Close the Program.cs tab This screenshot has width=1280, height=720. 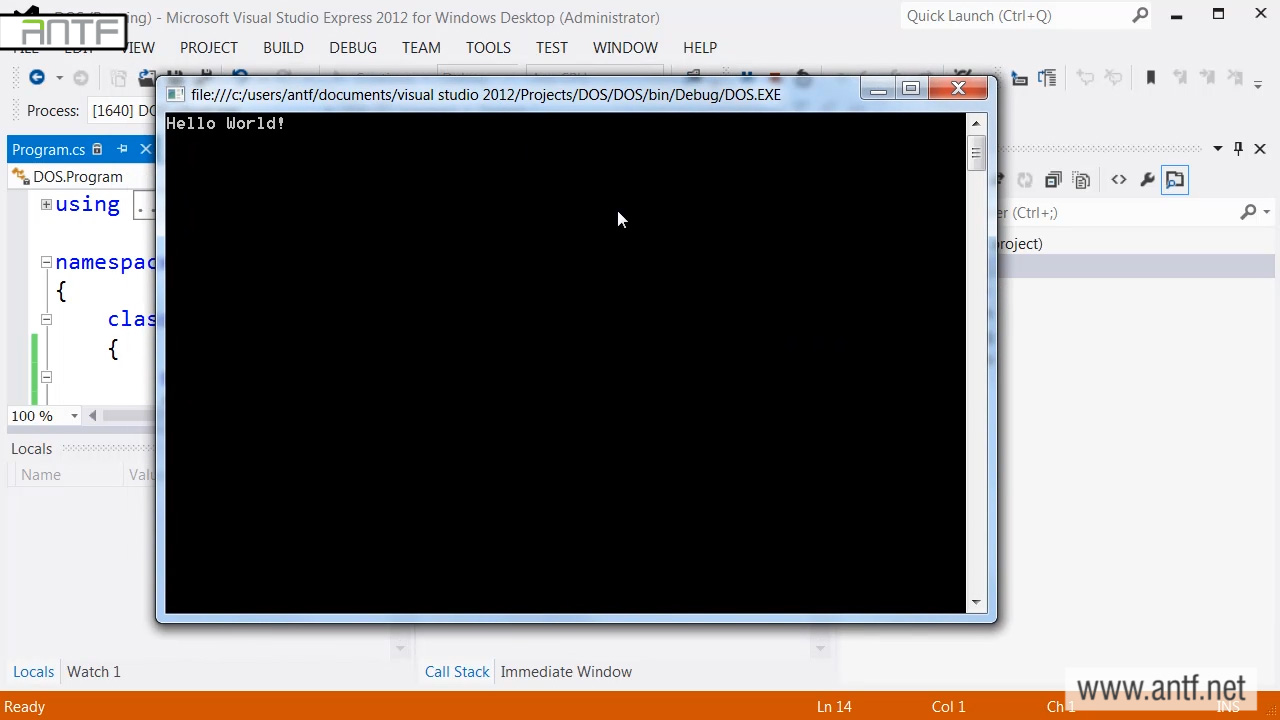145,149
